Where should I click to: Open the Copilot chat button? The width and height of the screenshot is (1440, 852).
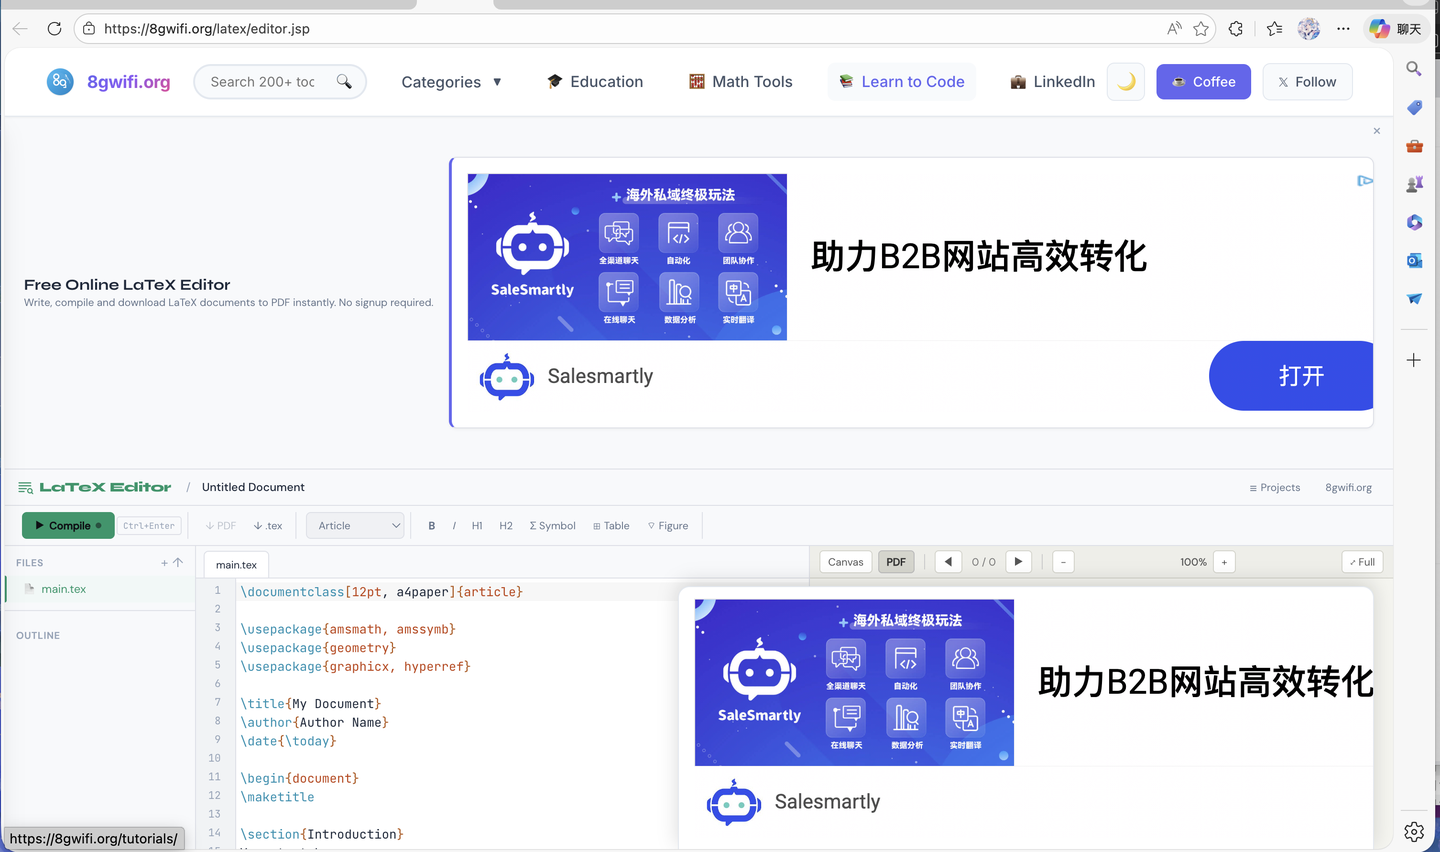click(1396, 29)
